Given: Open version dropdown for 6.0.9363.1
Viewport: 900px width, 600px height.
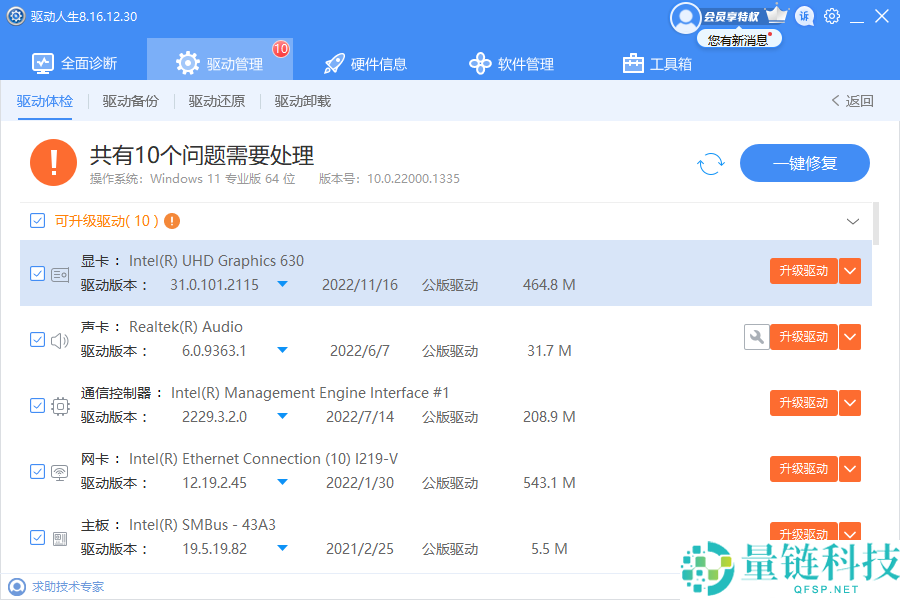Looking at the screenshot, I should pyautogui.click(x=282, y=350).
